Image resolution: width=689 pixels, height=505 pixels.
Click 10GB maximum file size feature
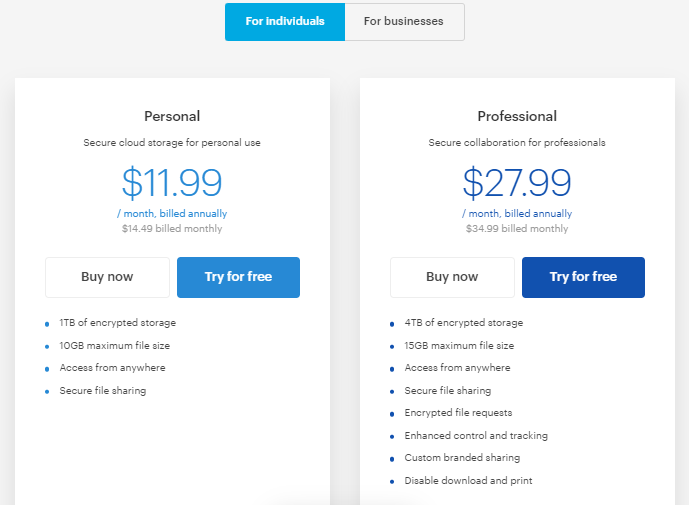[x=115, y=345]
